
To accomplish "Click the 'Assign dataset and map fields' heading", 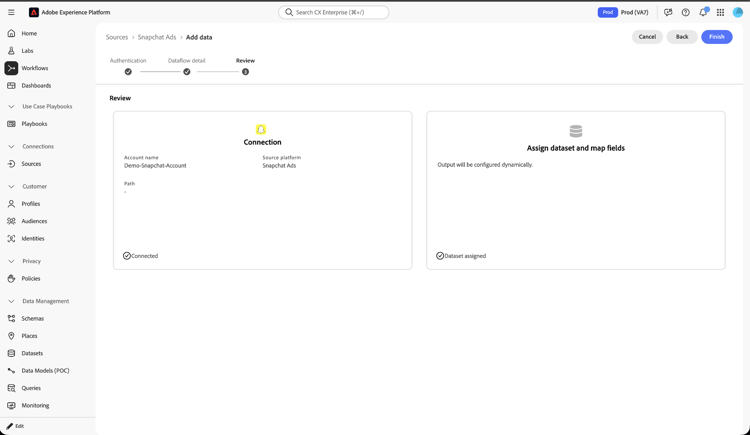I will (x=576, y=148).
